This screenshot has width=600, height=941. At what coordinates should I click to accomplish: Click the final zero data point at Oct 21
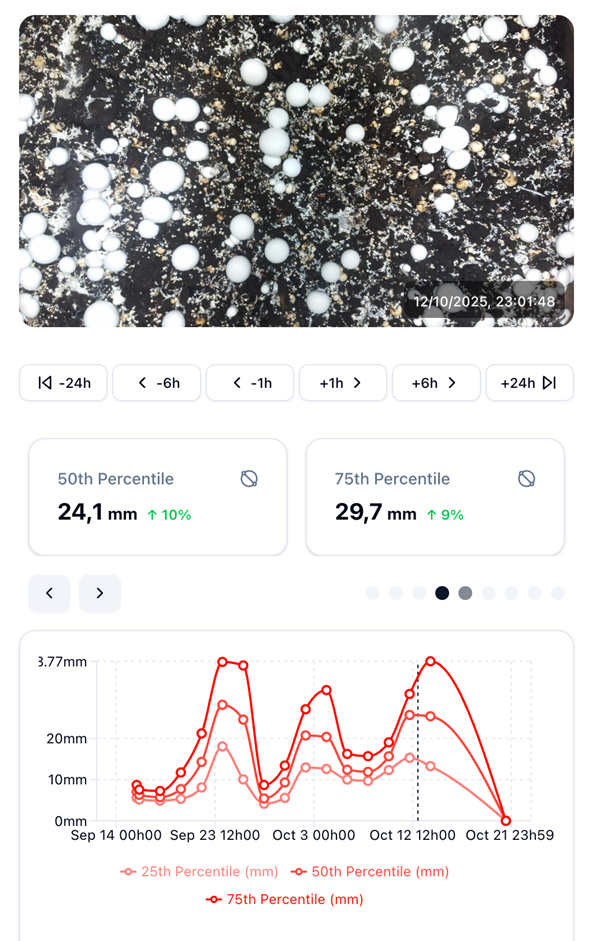[506, 820]
